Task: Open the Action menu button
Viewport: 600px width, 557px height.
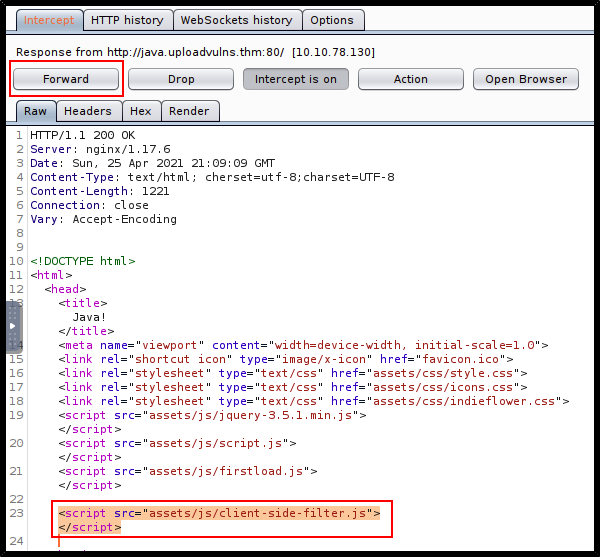Action: coord(411,79)
